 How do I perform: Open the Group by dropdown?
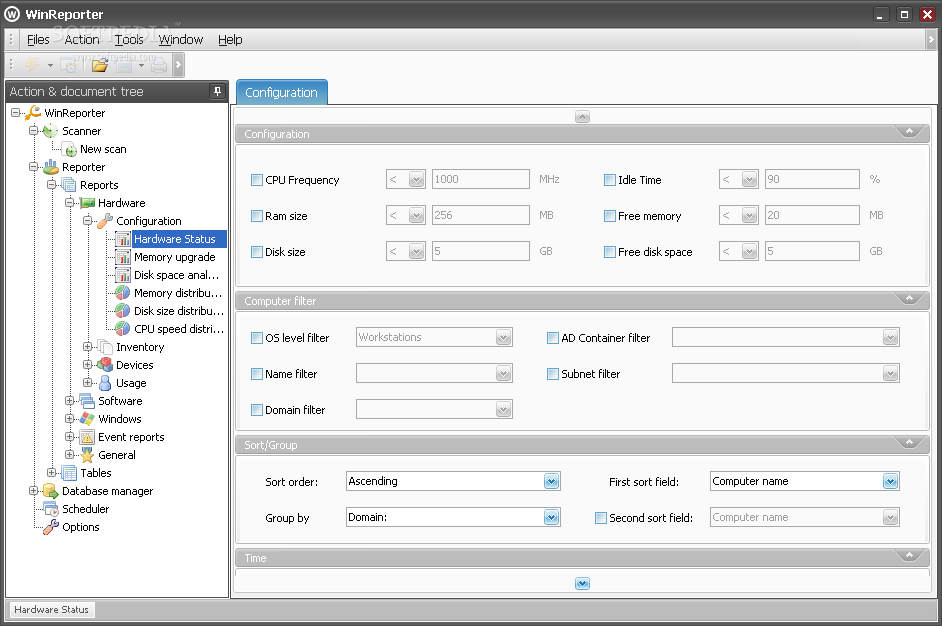552,517
